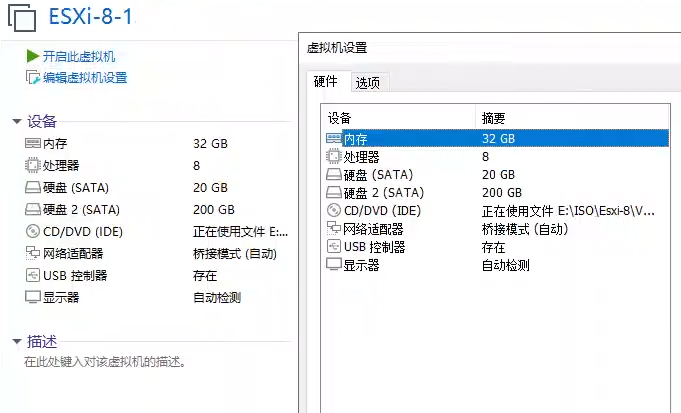Click the 硬盘 (SATA) icon in the left panel

pos(33,188)
